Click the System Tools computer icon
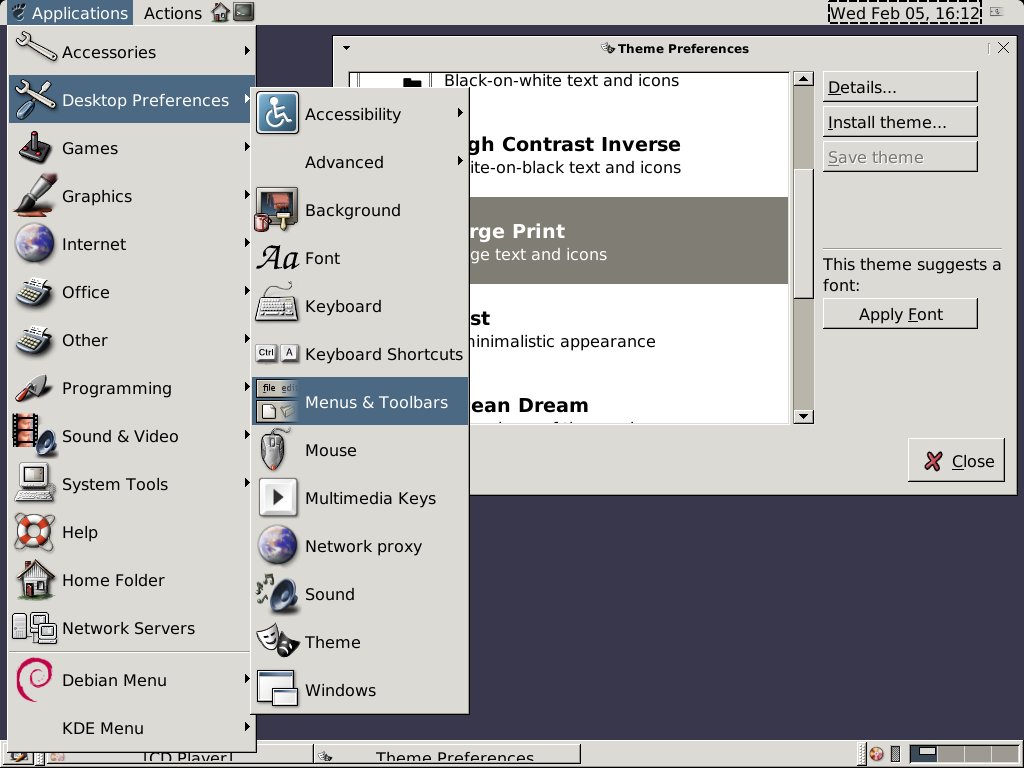Image resolution: width=1024 pixels, height=768 pixels. click(33, 483)
